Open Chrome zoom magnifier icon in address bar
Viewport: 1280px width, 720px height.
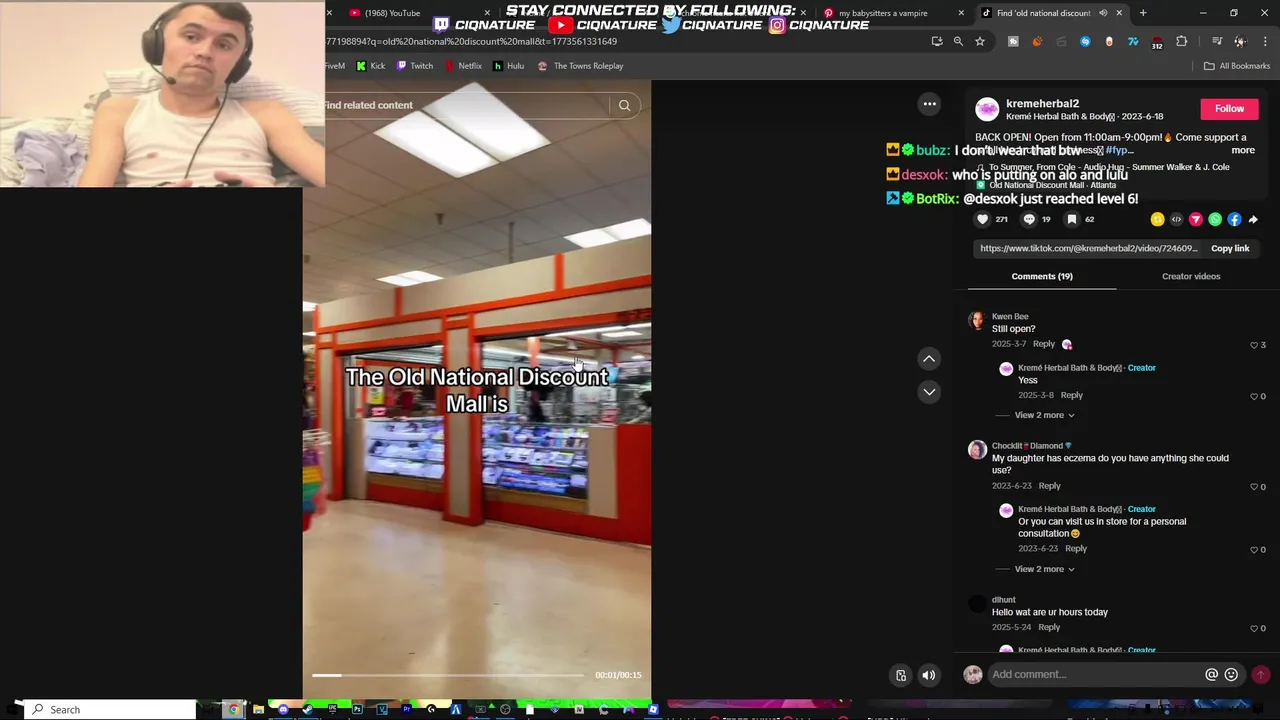[958, 41]
